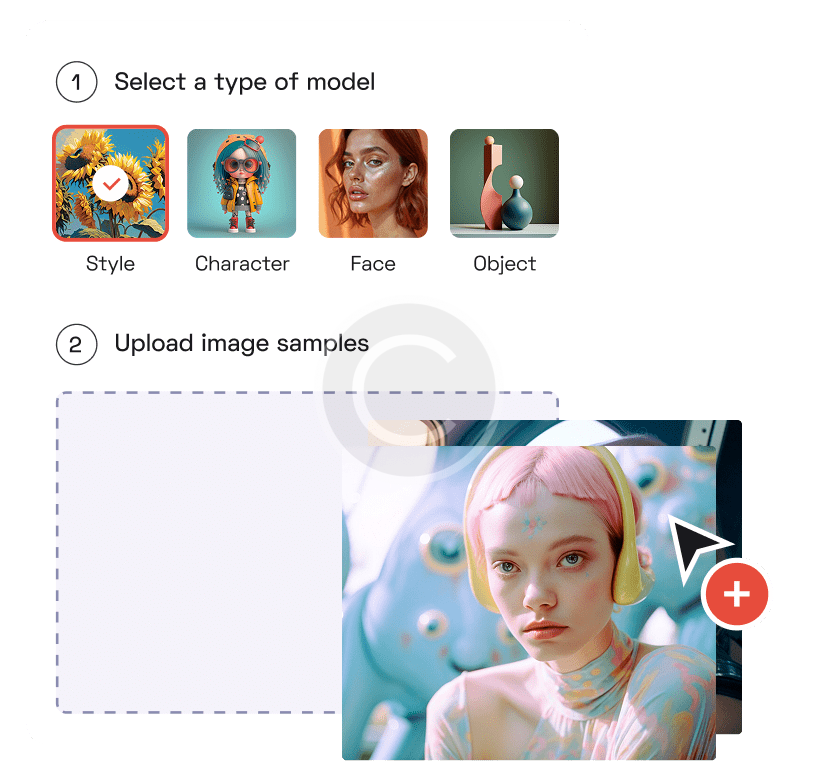Click the circular copyright watermark icon
Viewport: 819px width, 780px height.
click(x=409, y=390)
